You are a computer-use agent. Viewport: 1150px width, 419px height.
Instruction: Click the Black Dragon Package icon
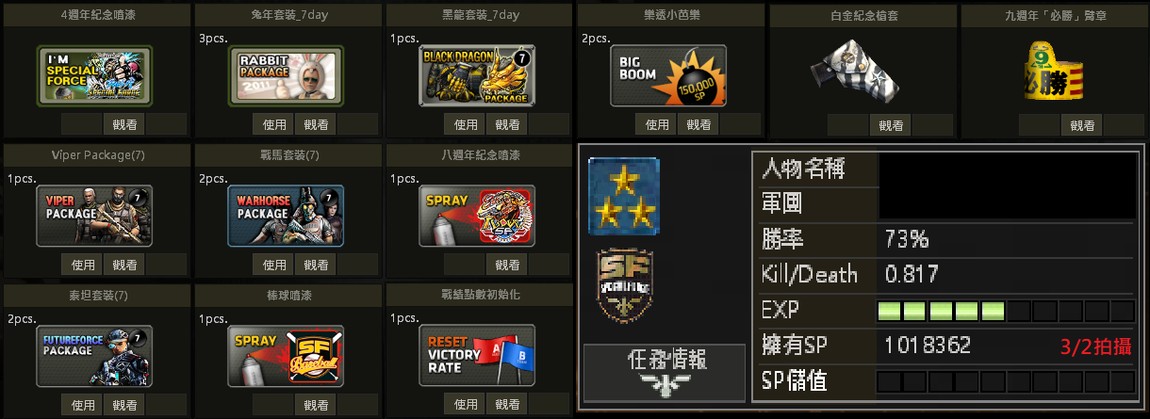point(477,76)
